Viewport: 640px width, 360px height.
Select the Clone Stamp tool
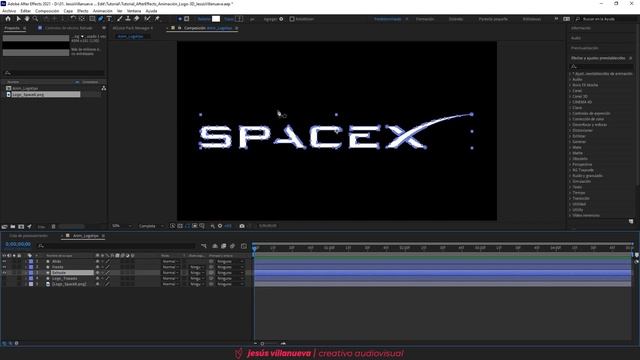click(128, 19)
